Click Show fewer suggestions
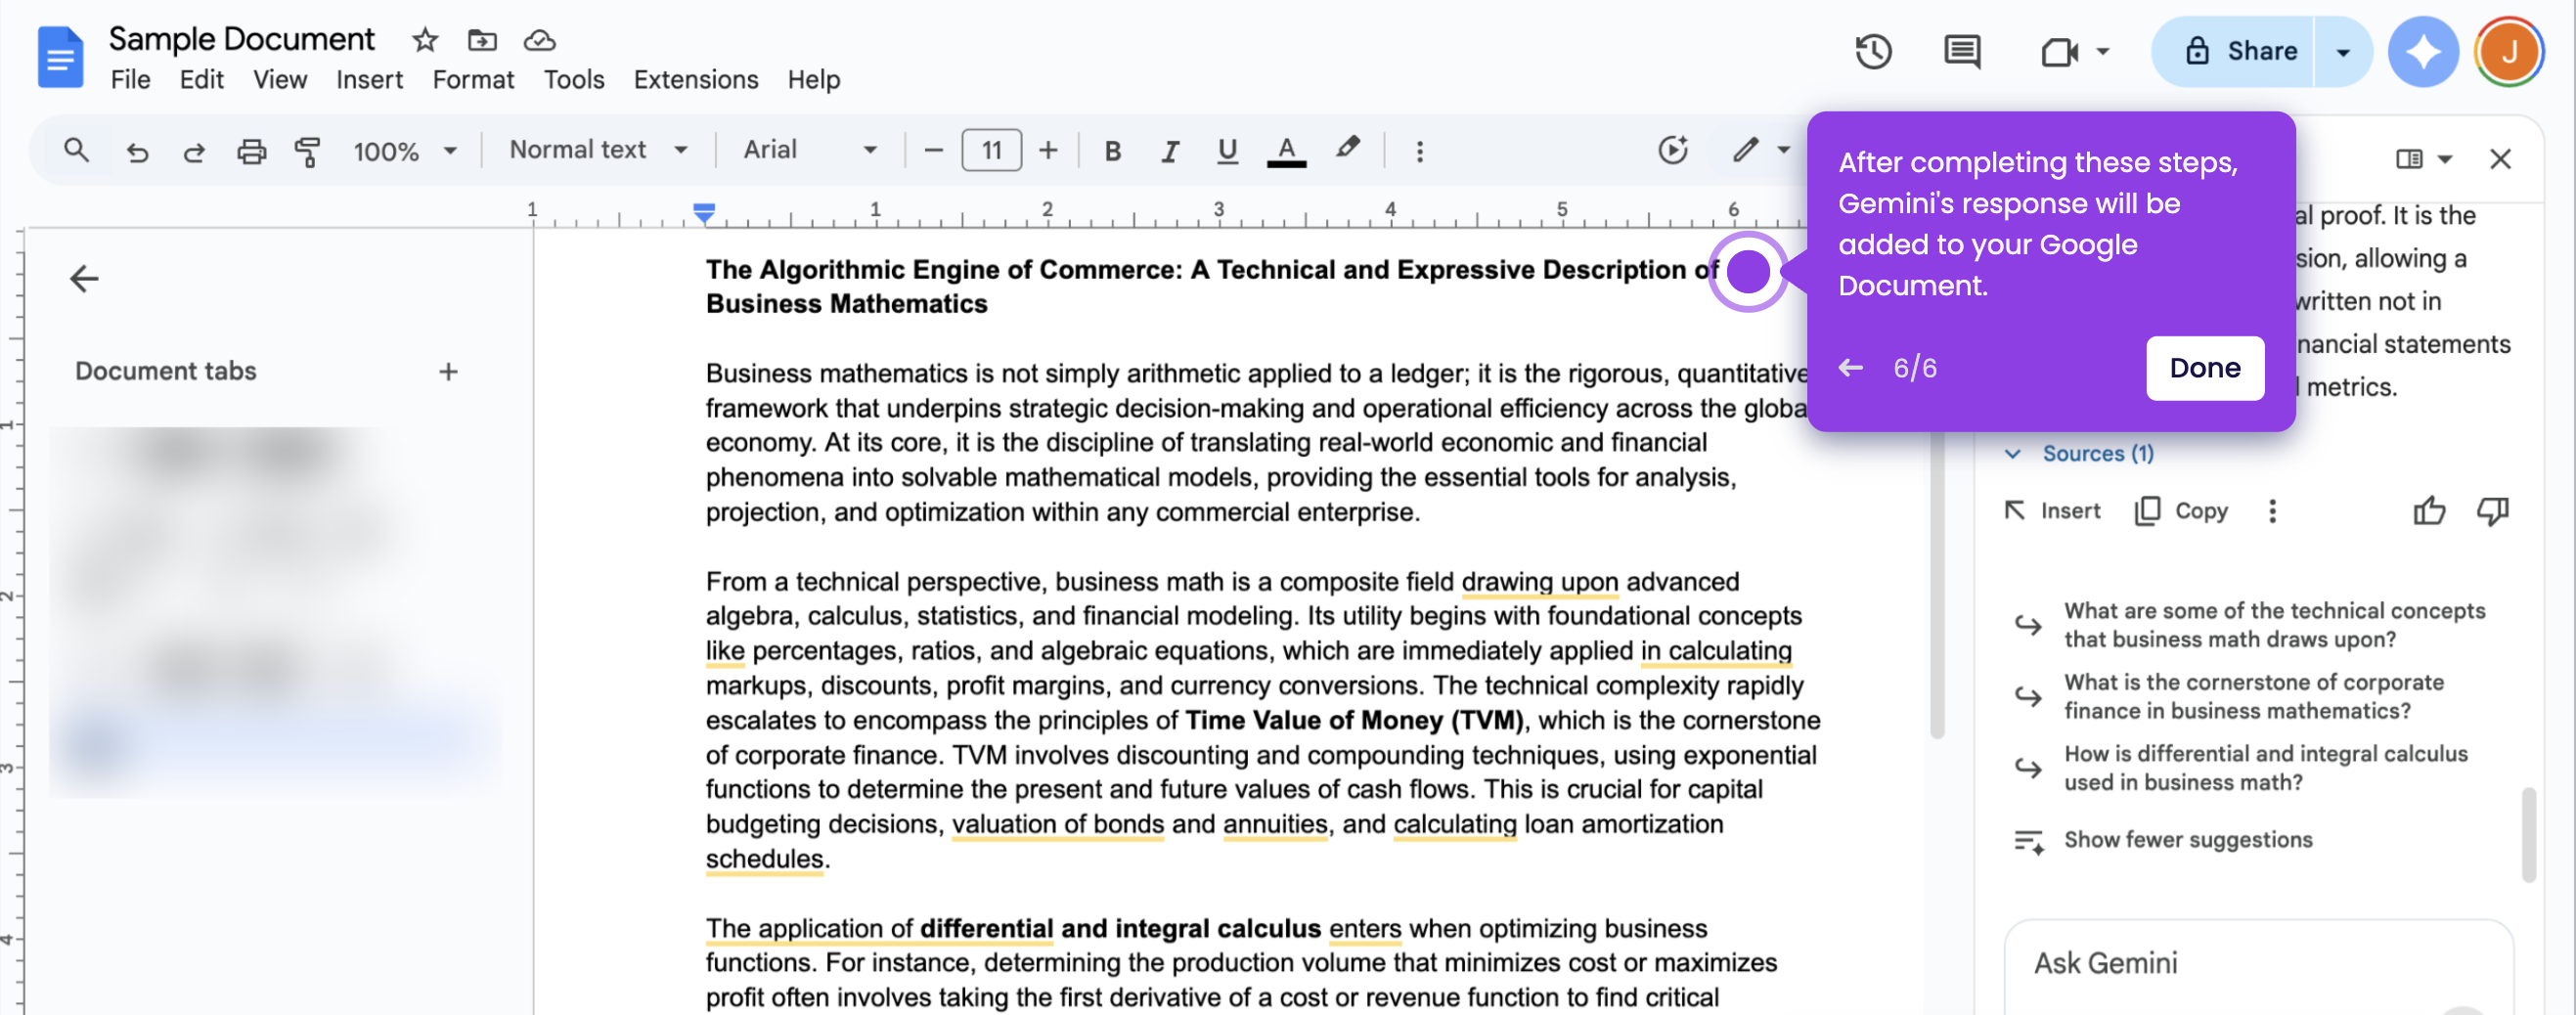2576x1015 pixels. point(2164,840)
